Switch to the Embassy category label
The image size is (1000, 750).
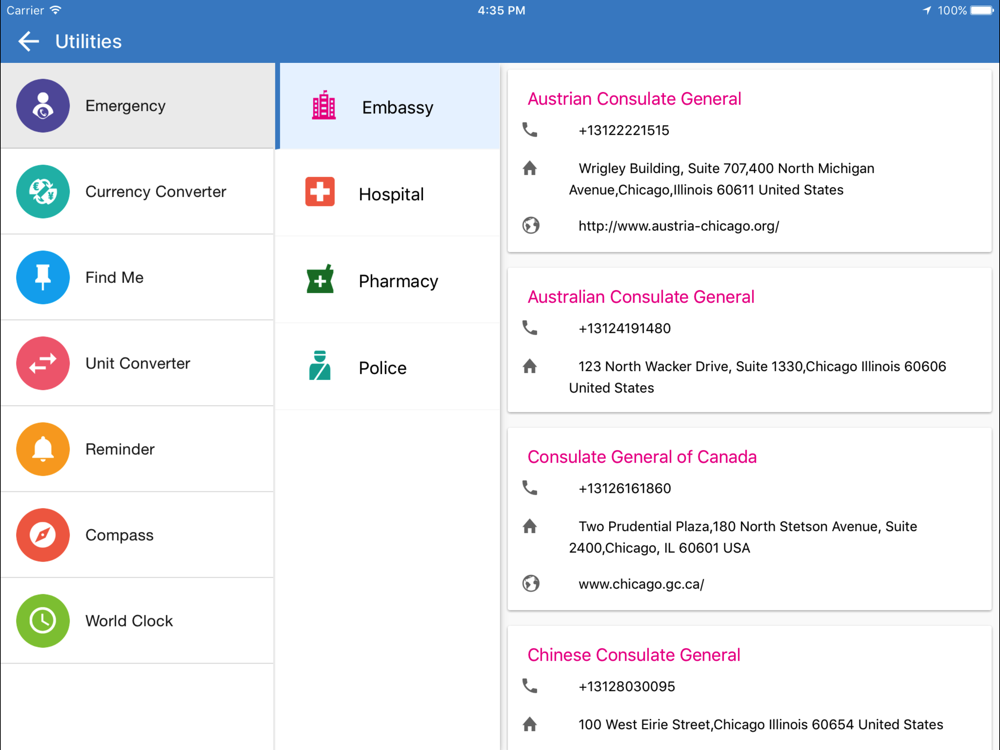[398, 107]
